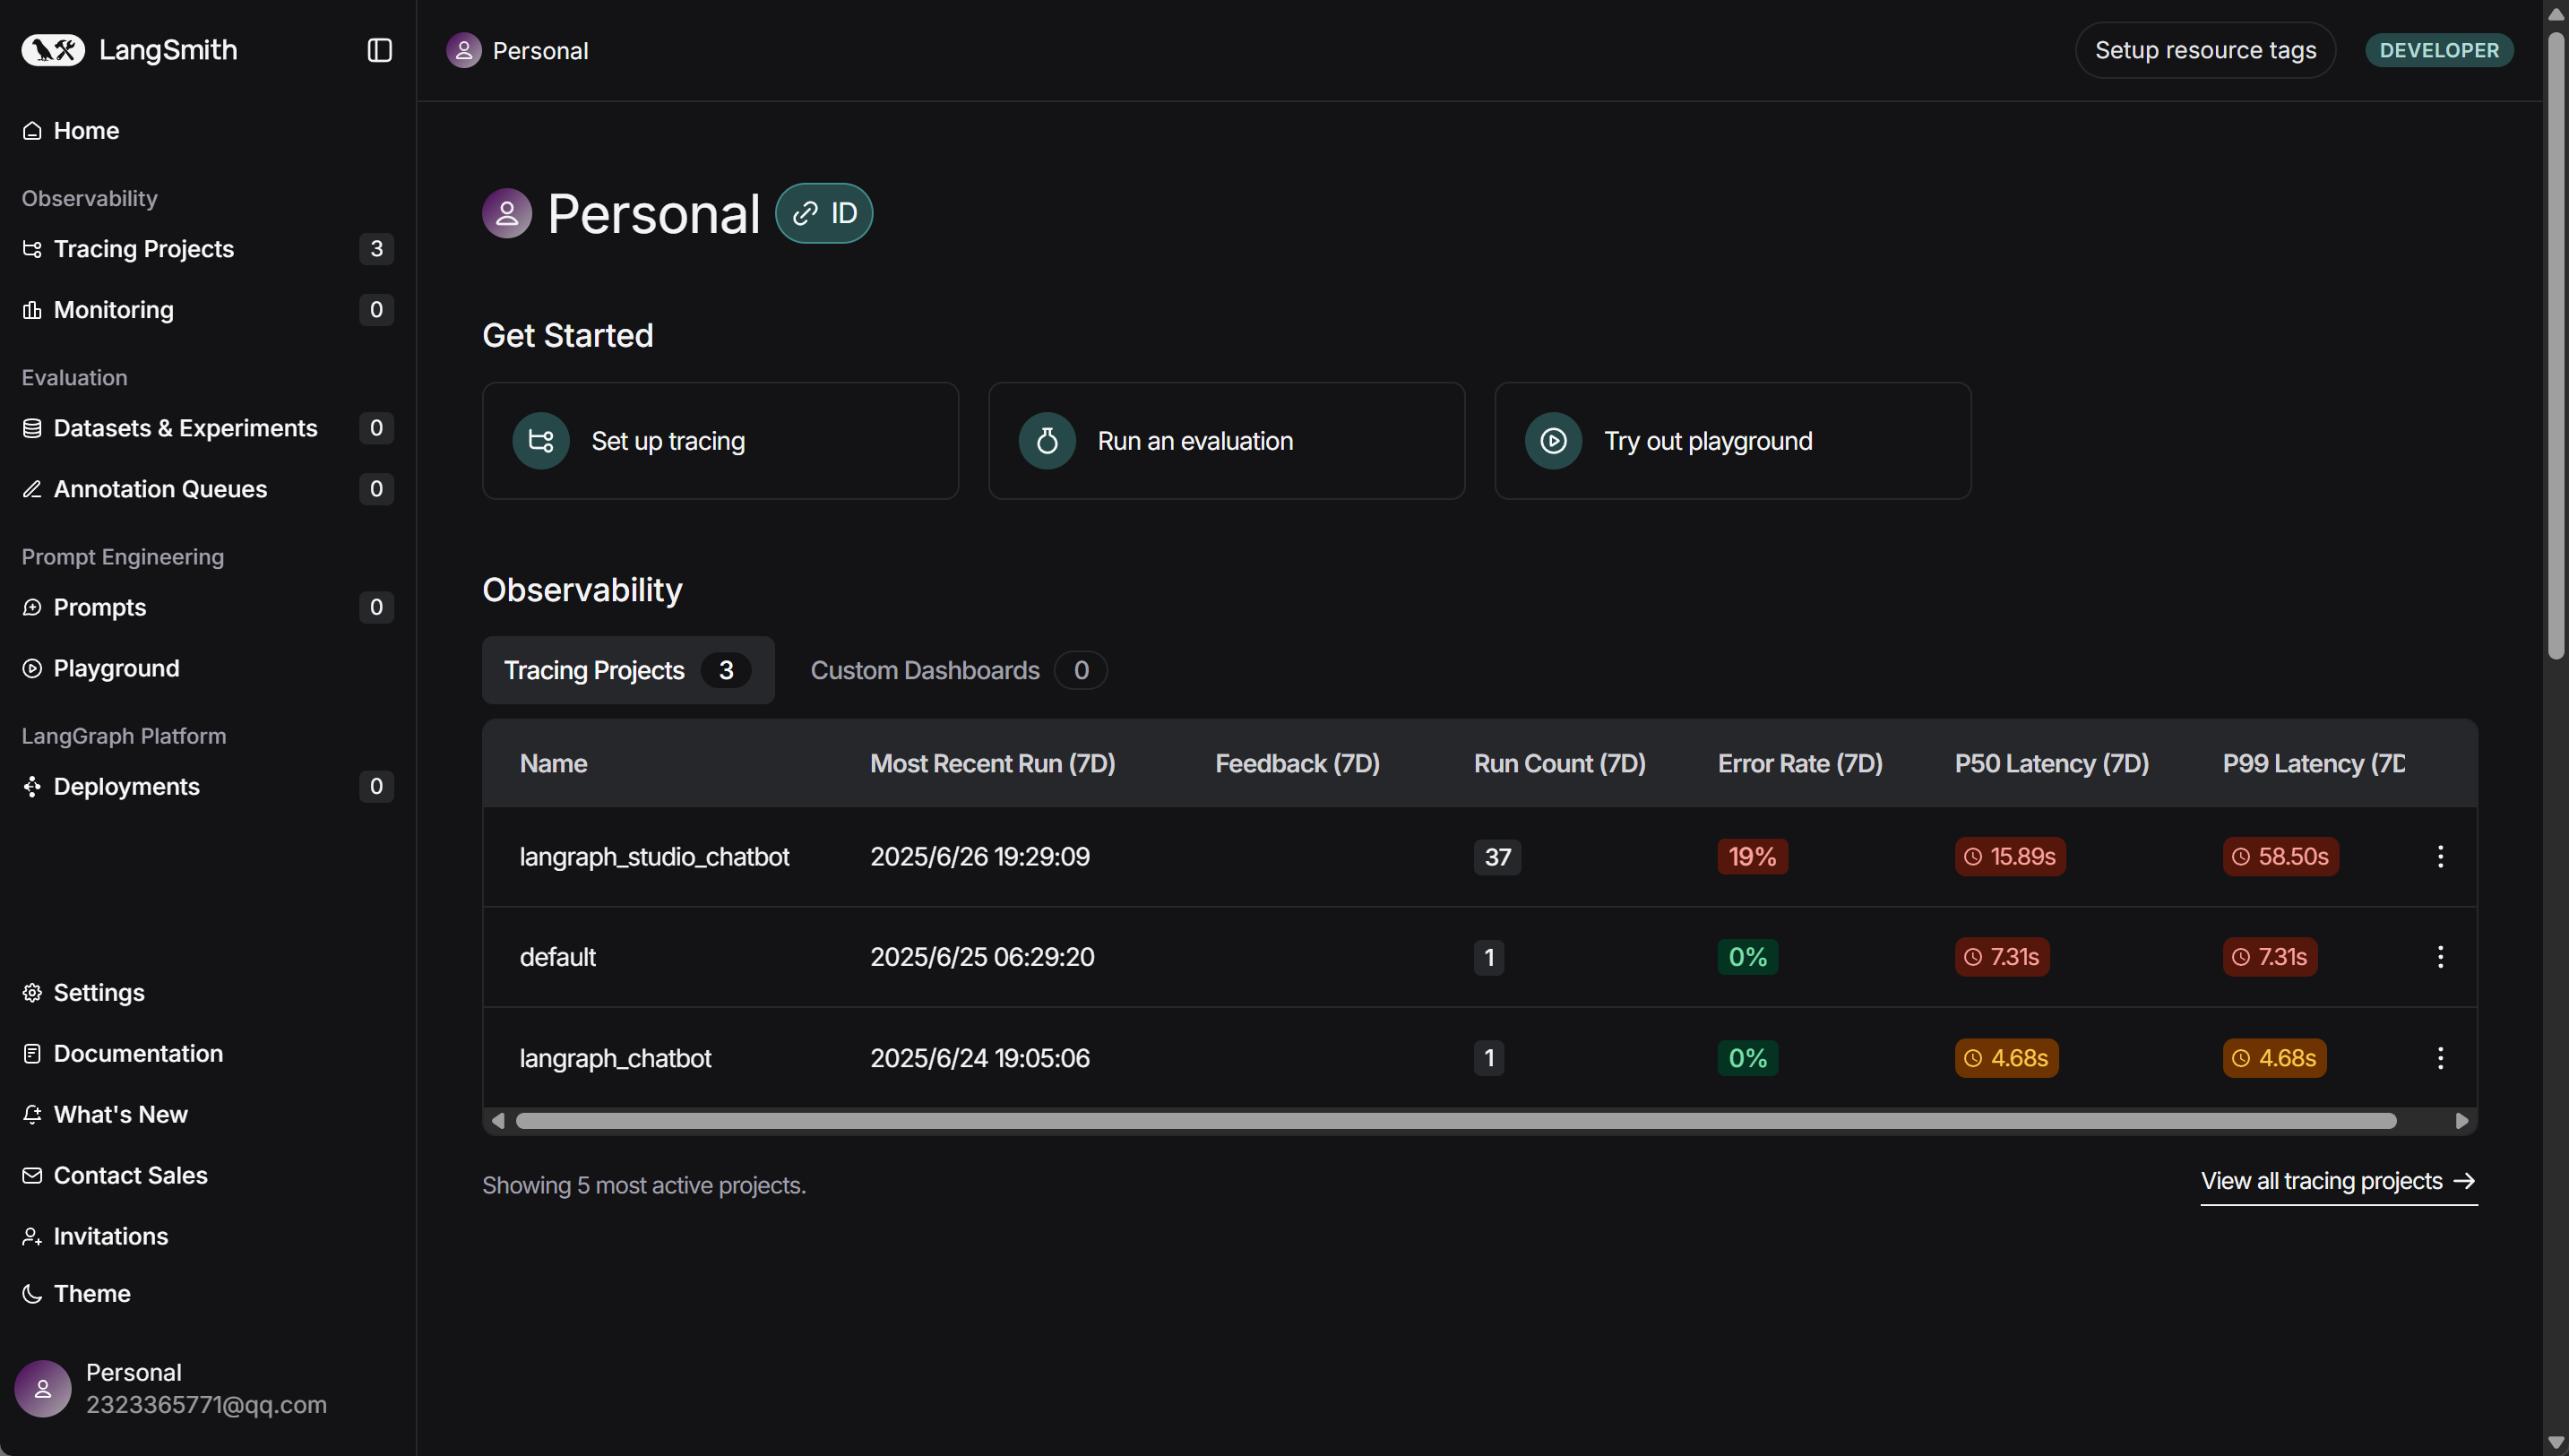The width and height of the screenshot is (2569, 1456).
Task: Open the langraph_chatbot project
Action: 615,1058
